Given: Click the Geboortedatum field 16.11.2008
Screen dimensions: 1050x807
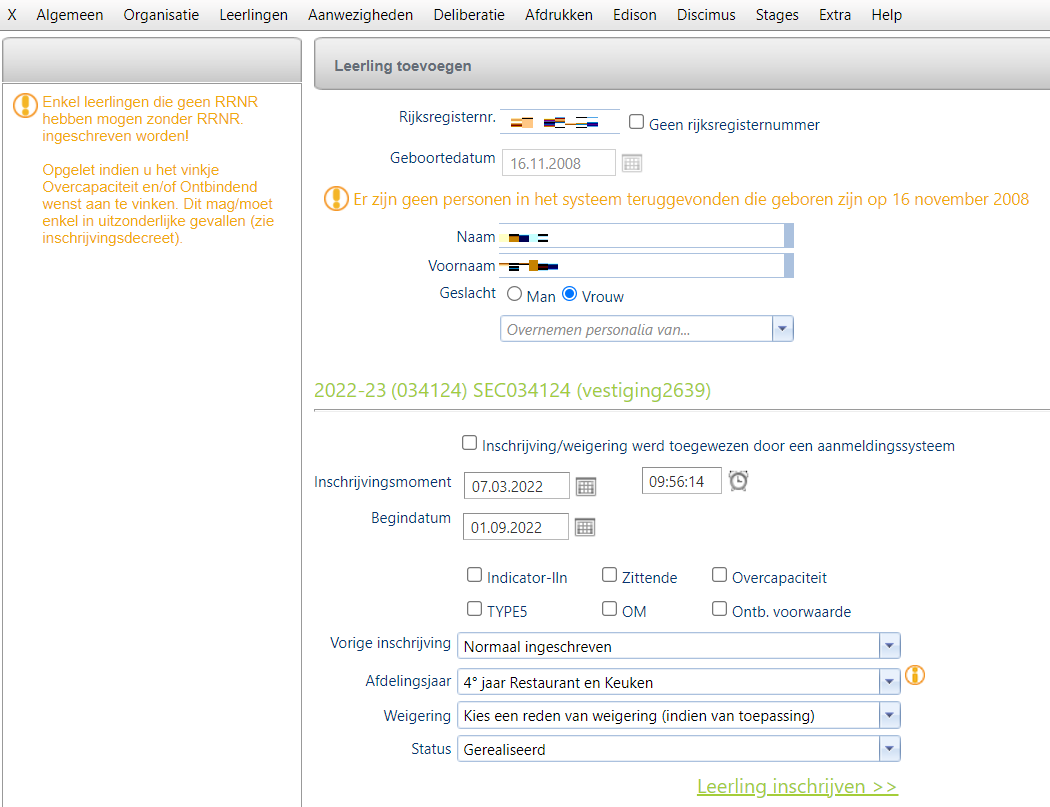Looking at the screenshot, I should tap(558, 163).
